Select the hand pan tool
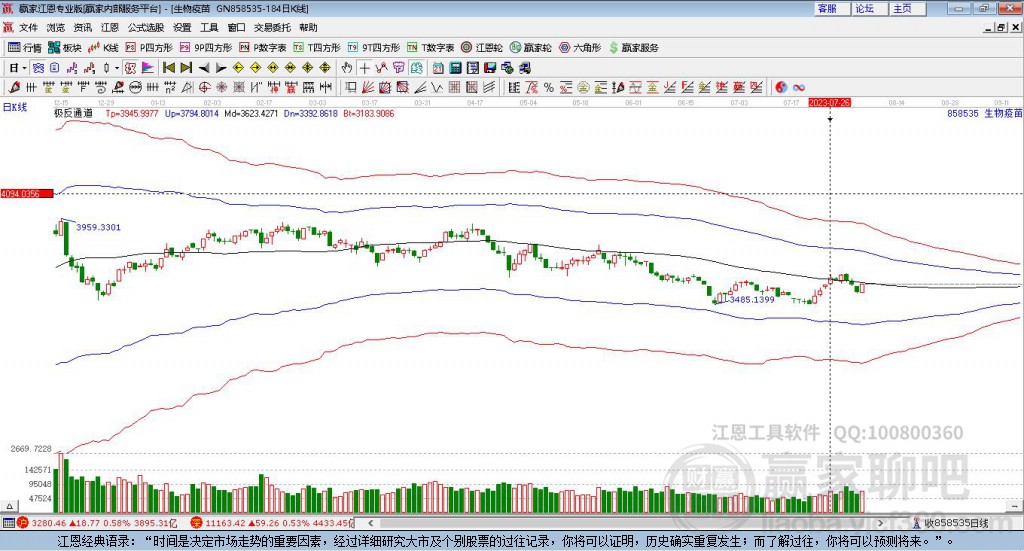The image size is (1024, 551). tap(347, 68)
